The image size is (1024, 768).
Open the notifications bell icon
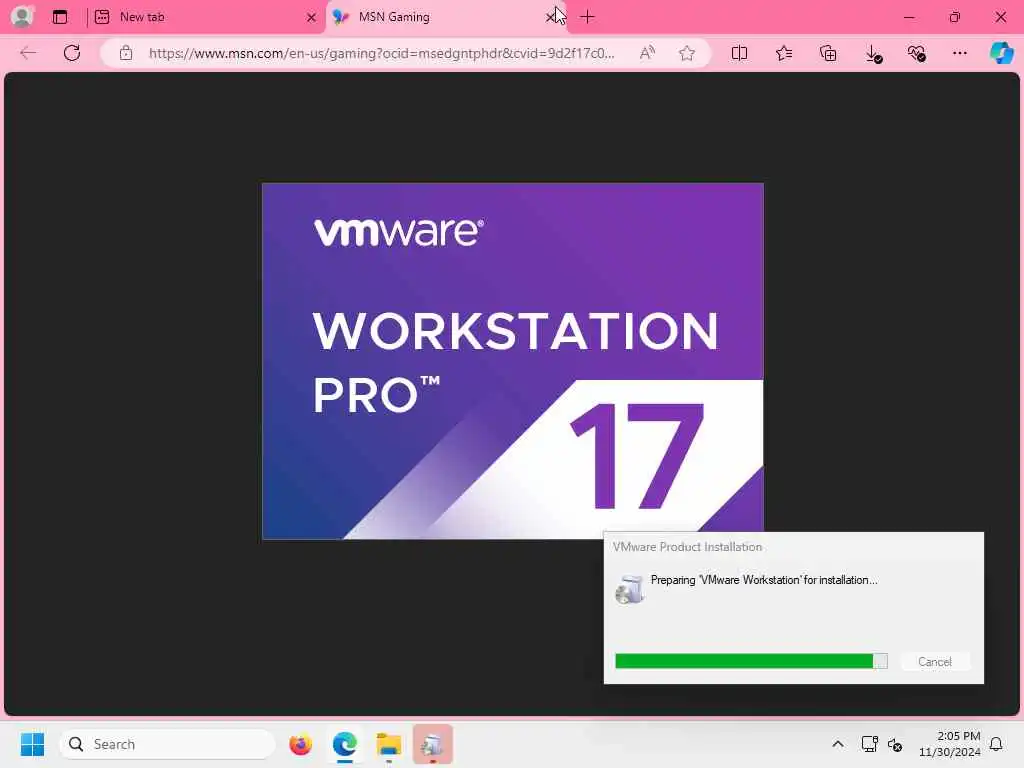(x=996, y=744)
